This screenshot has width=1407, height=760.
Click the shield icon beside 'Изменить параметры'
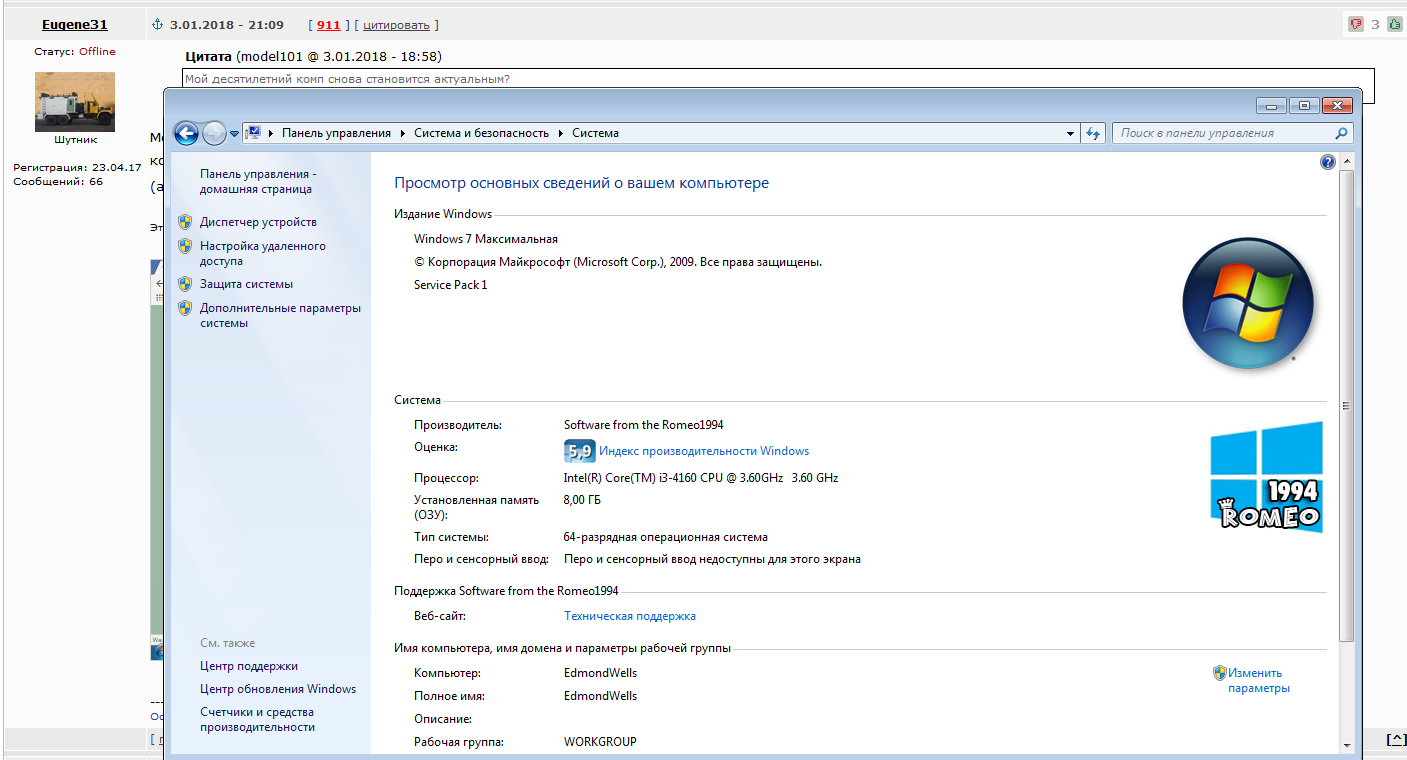[1220, 673]
